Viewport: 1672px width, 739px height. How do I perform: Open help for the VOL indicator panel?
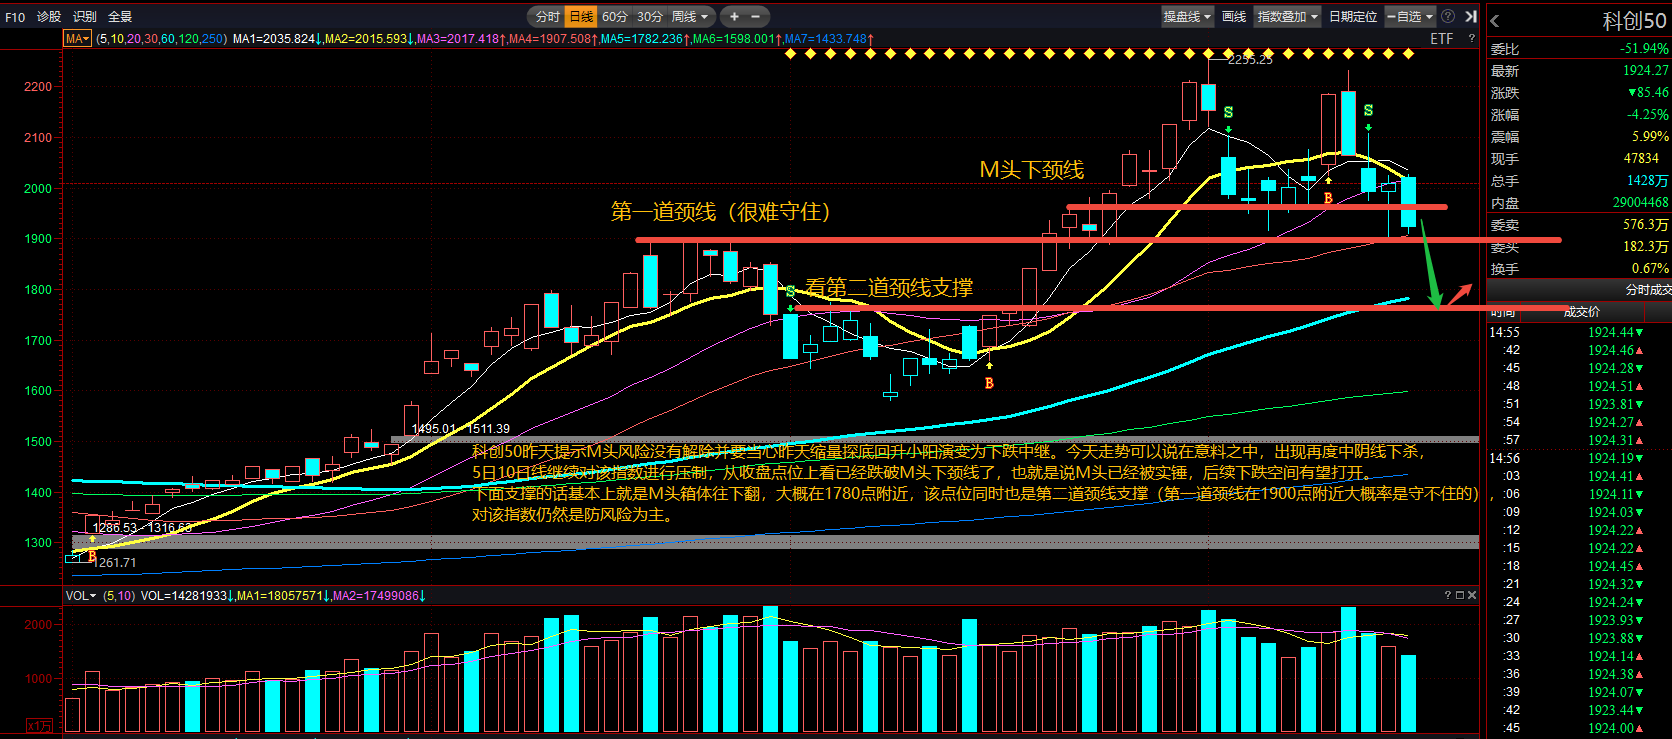coord(1447,595)
